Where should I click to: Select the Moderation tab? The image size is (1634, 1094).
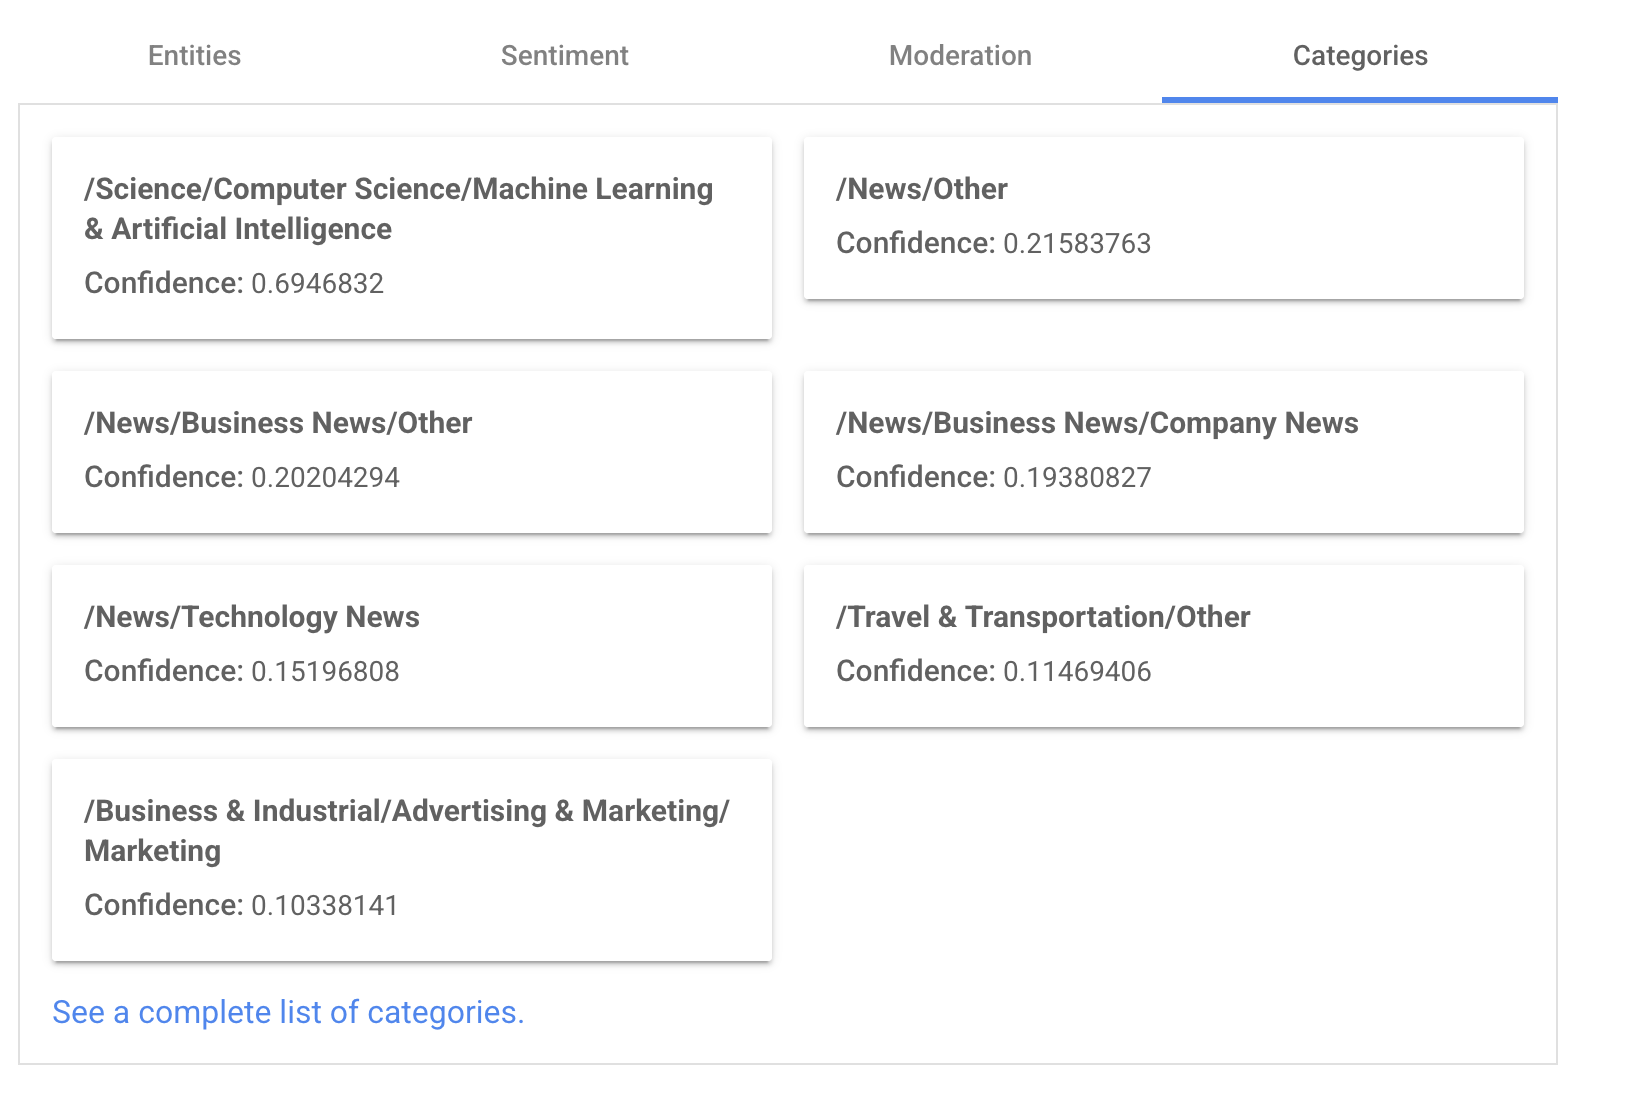coord(960,56)
